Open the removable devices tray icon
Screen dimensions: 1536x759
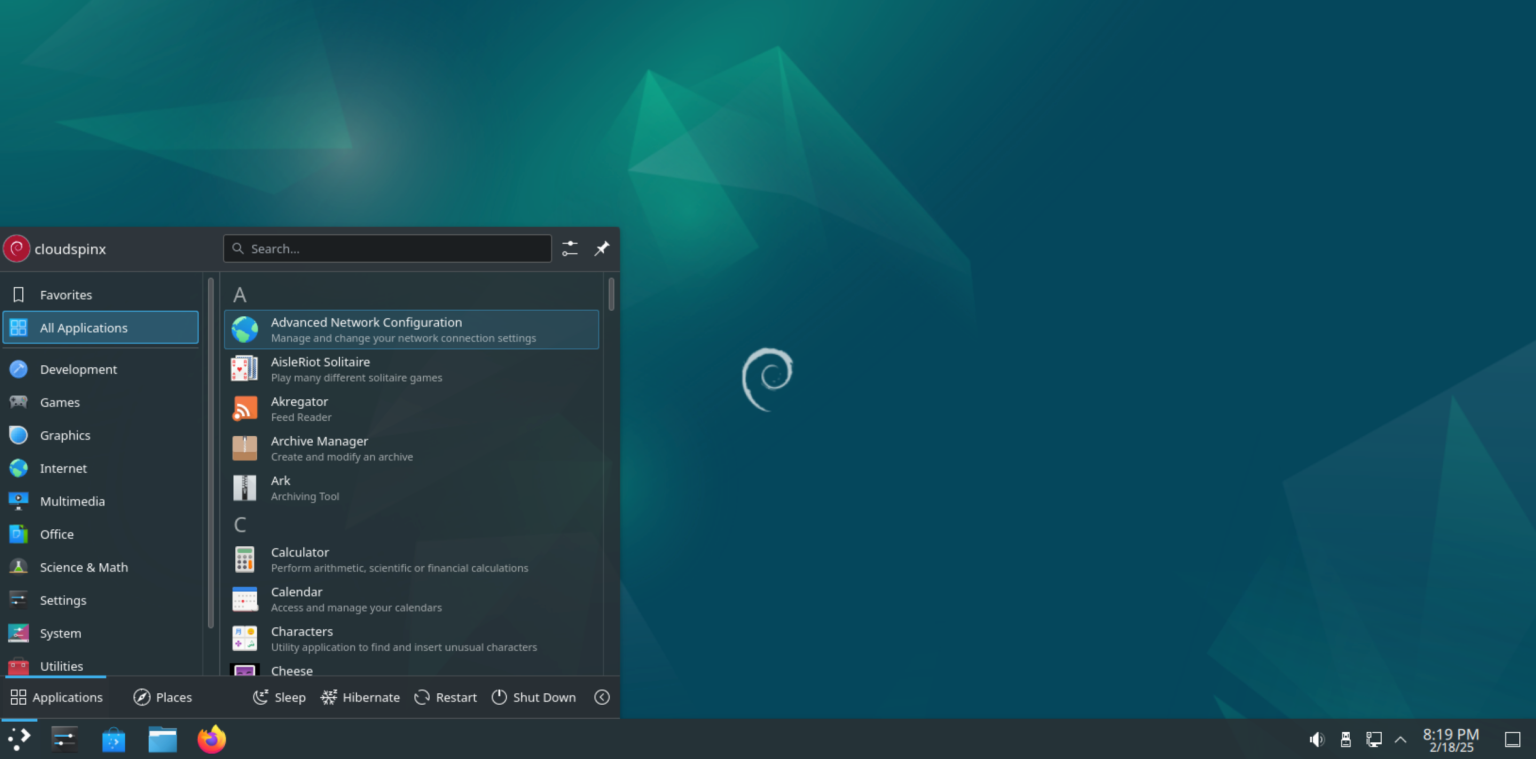pos(1345,739)
